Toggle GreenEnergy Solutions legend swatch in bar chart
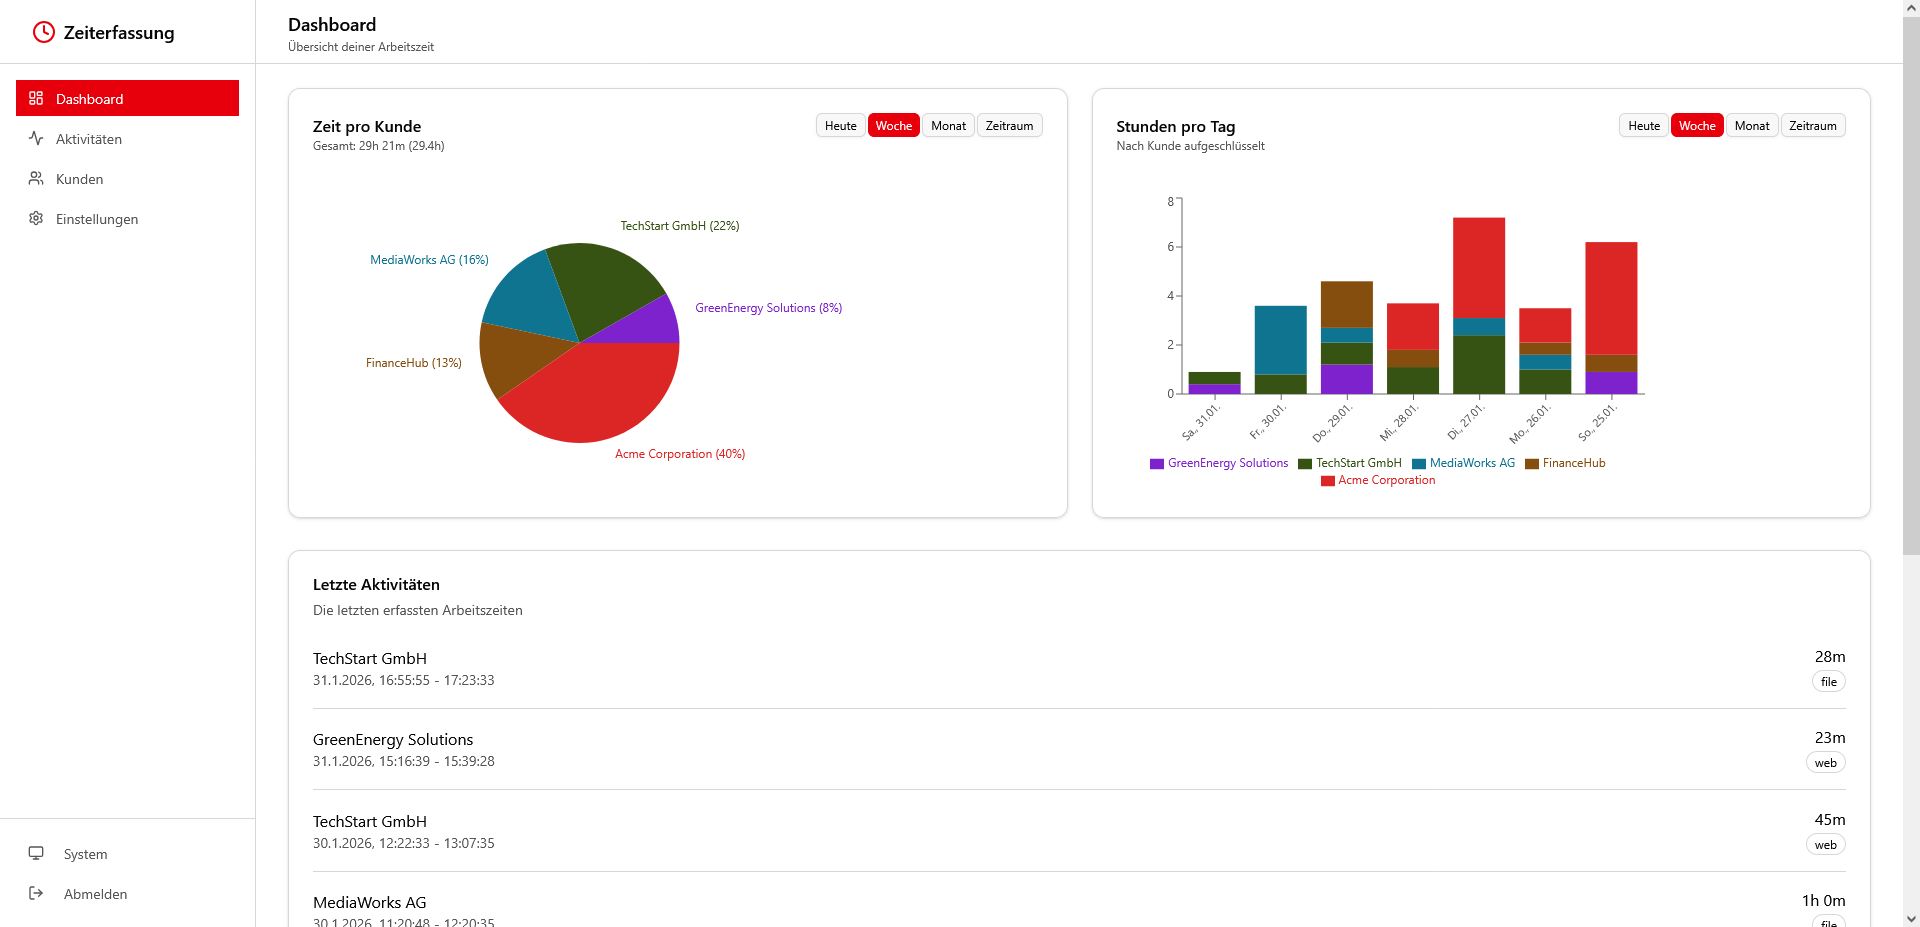 pyautogui.click(x=1157, y=464)
